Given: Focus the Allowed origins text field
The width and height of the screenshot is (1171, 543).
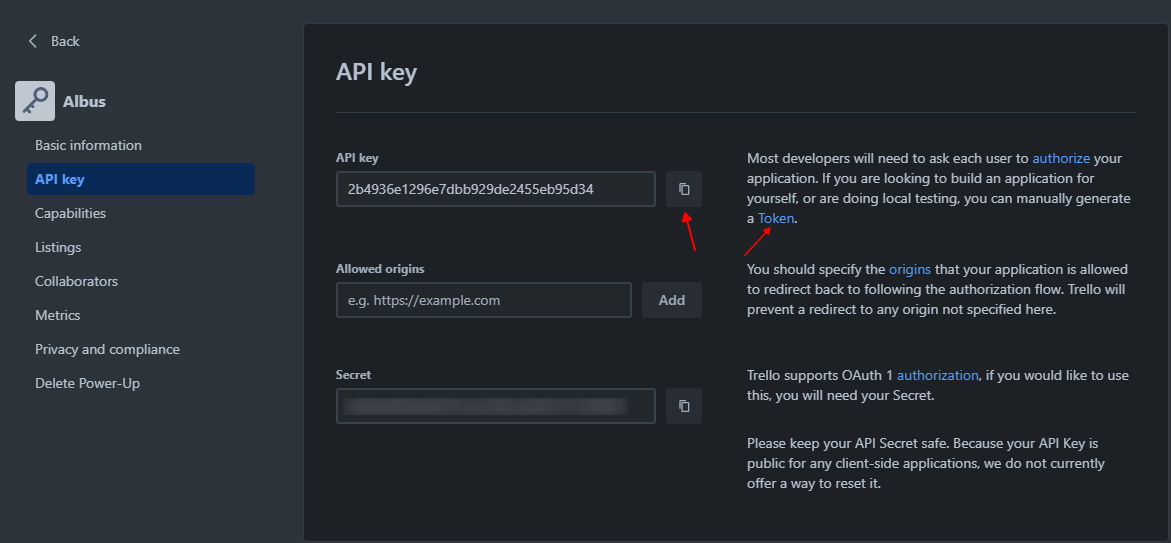Looking at the screenshot, I should 483,300.
